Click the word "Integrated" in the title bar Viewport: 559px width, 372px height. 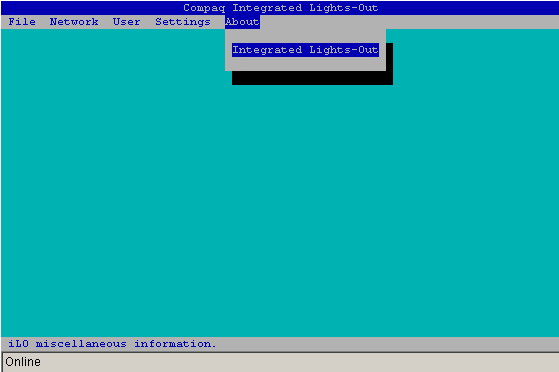[x=267, y=8]
